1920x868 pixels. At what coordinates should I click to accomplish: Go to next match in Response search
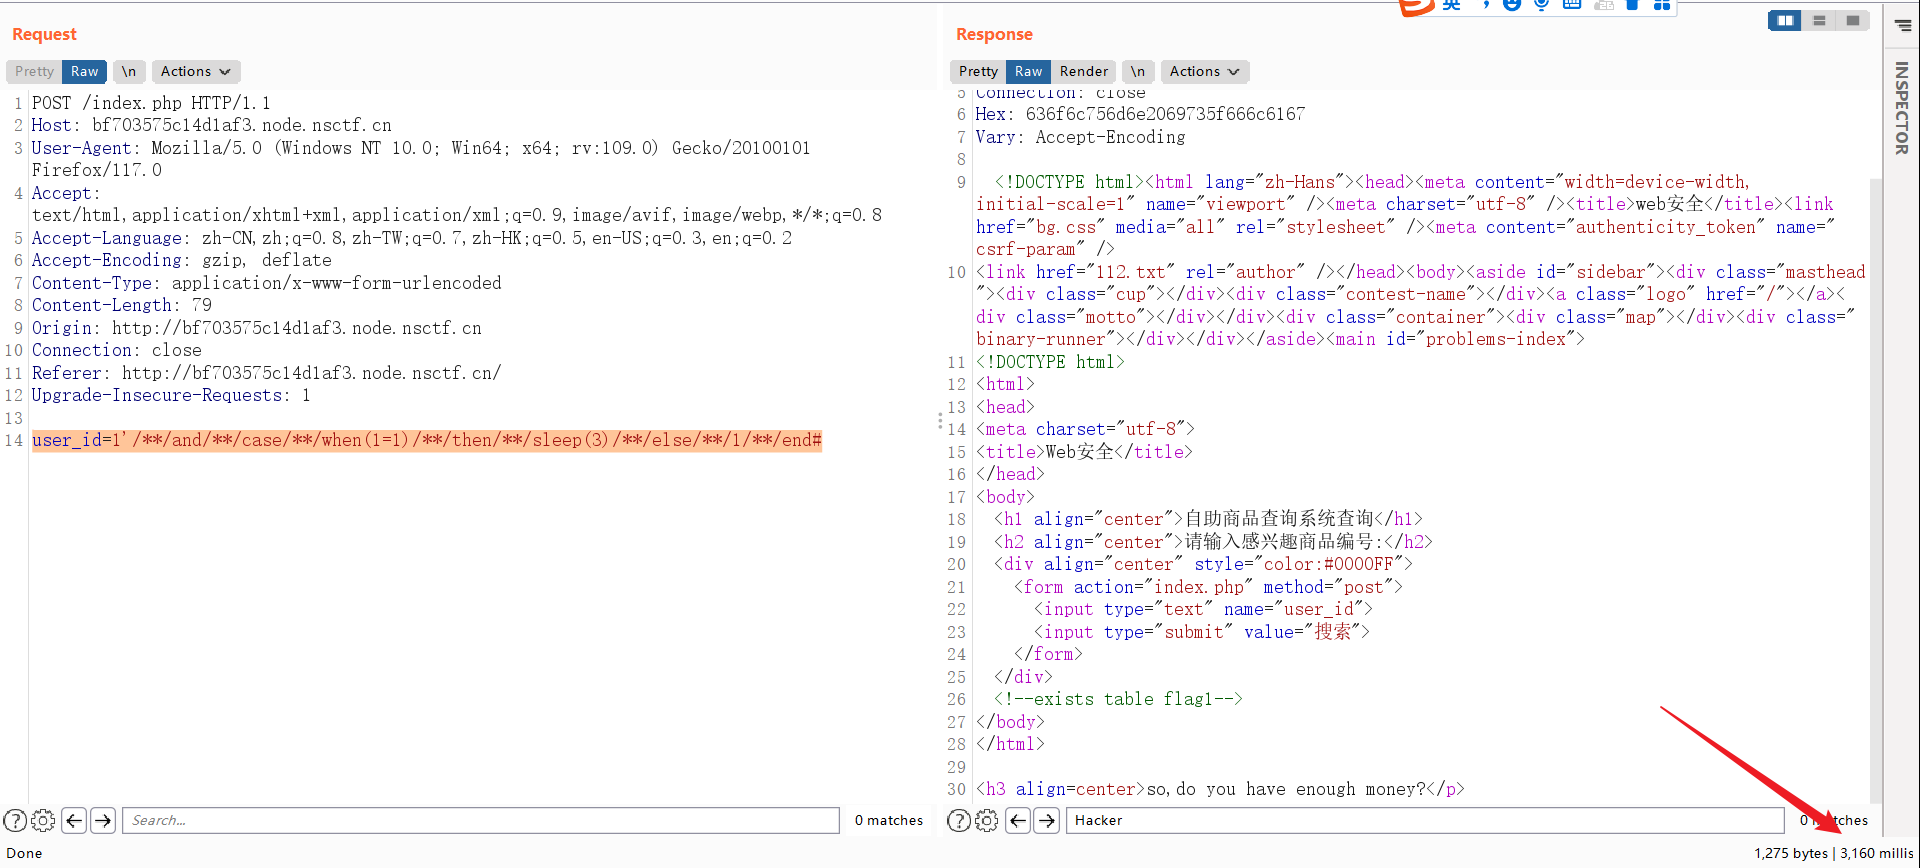(1047, 821)
